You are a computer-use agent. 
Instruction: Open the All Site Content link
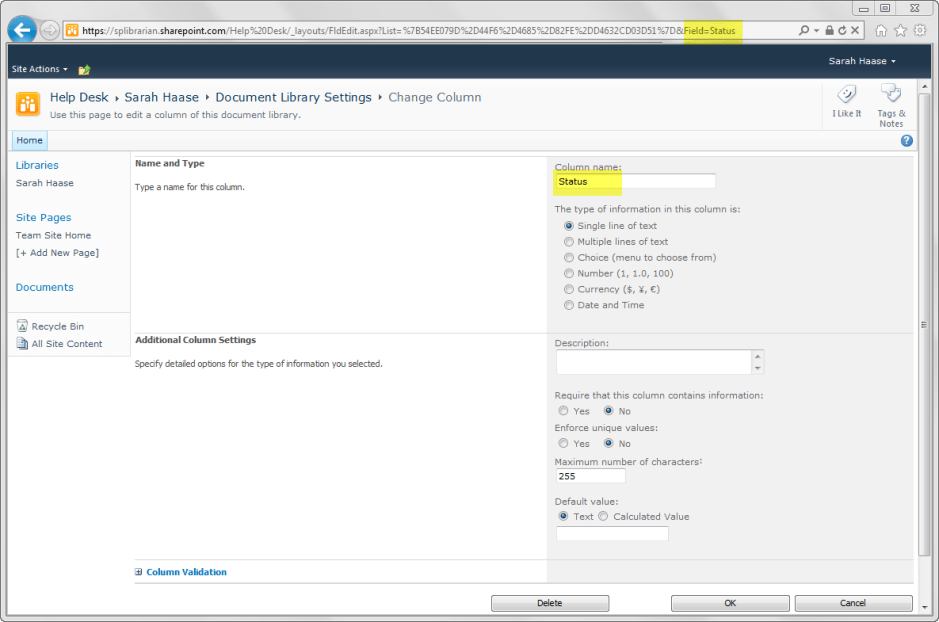66,344
